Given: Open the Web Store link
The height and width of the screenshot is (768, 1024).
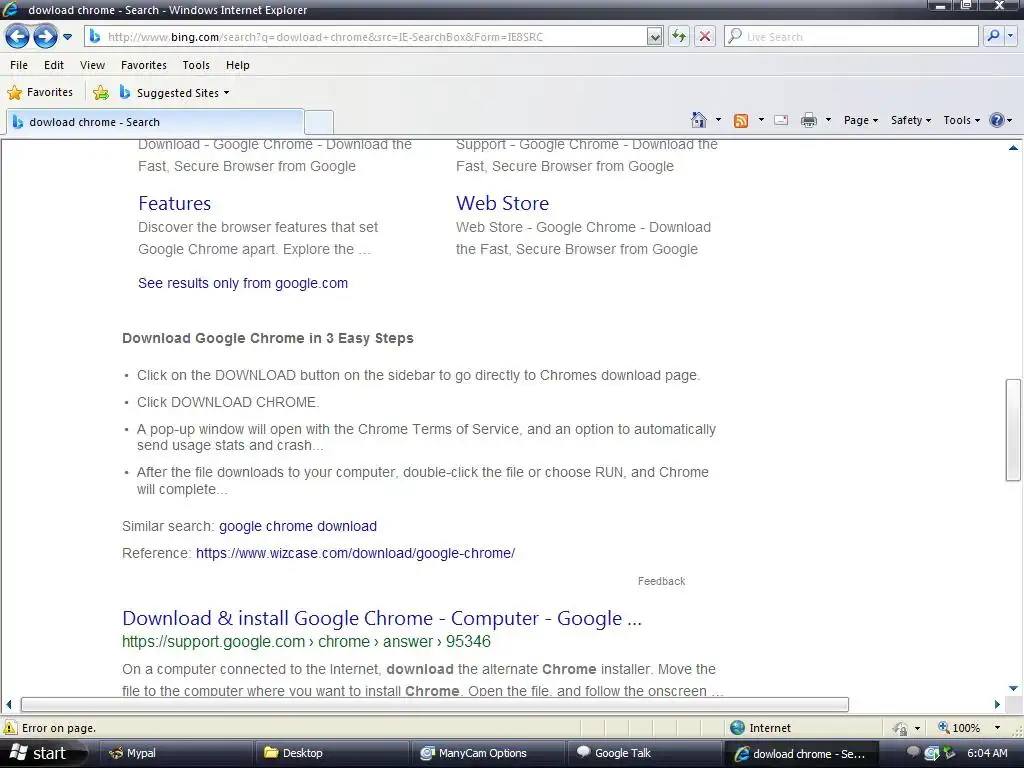Looking at the screenshot, I should [x=502, y=203].
